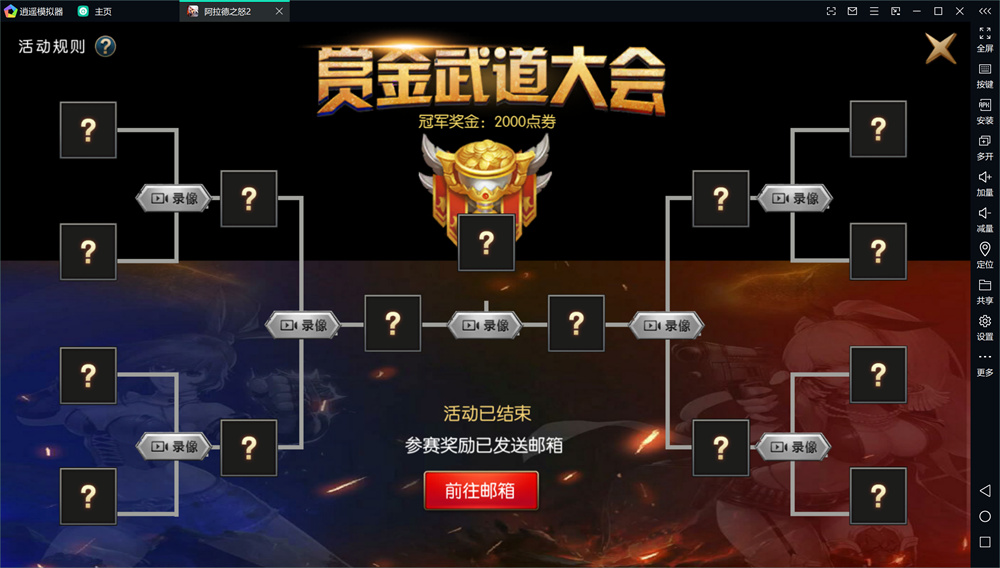
Task: Click the 全屏 fullscreen icon in sidebar
Action: tap(985, 40)
